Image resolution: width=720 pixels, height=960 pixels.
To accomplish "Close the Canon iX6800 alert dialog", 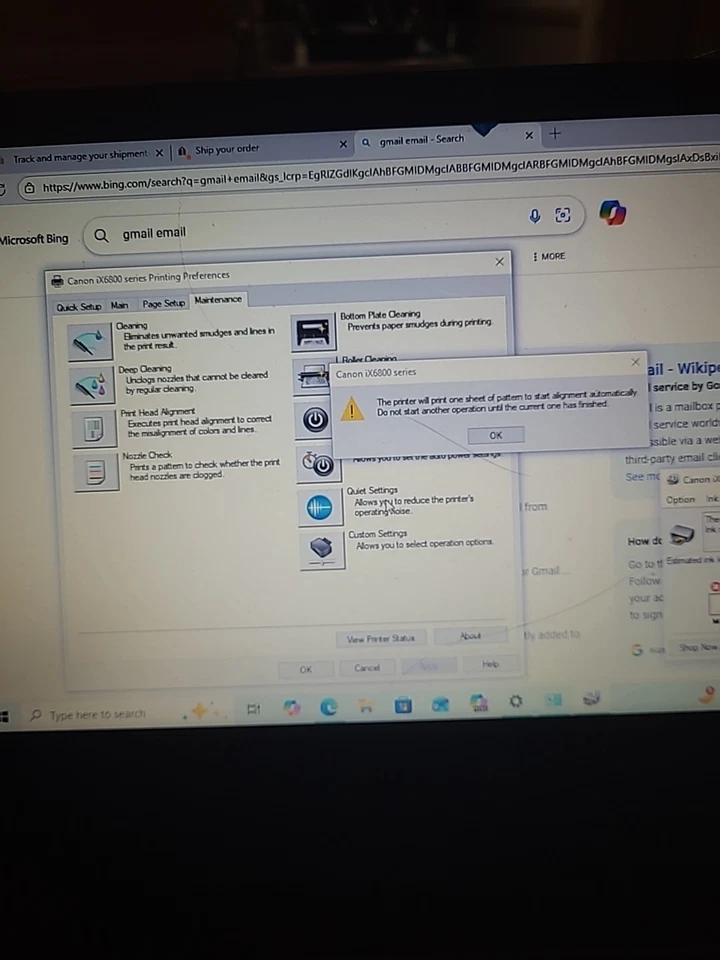I will click(x=635, y=362).
